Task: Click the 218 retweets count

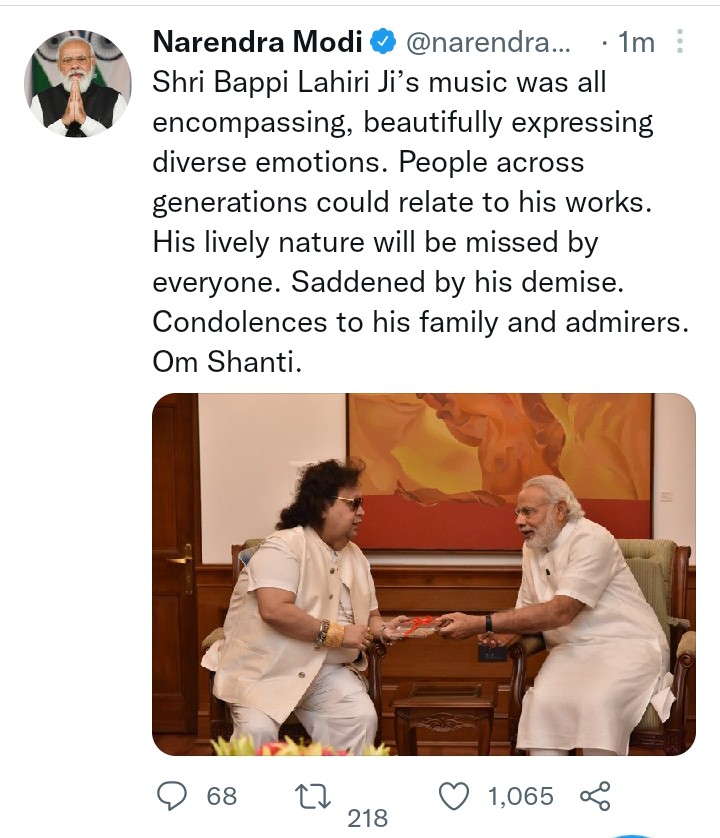Action: coord(368,818)
